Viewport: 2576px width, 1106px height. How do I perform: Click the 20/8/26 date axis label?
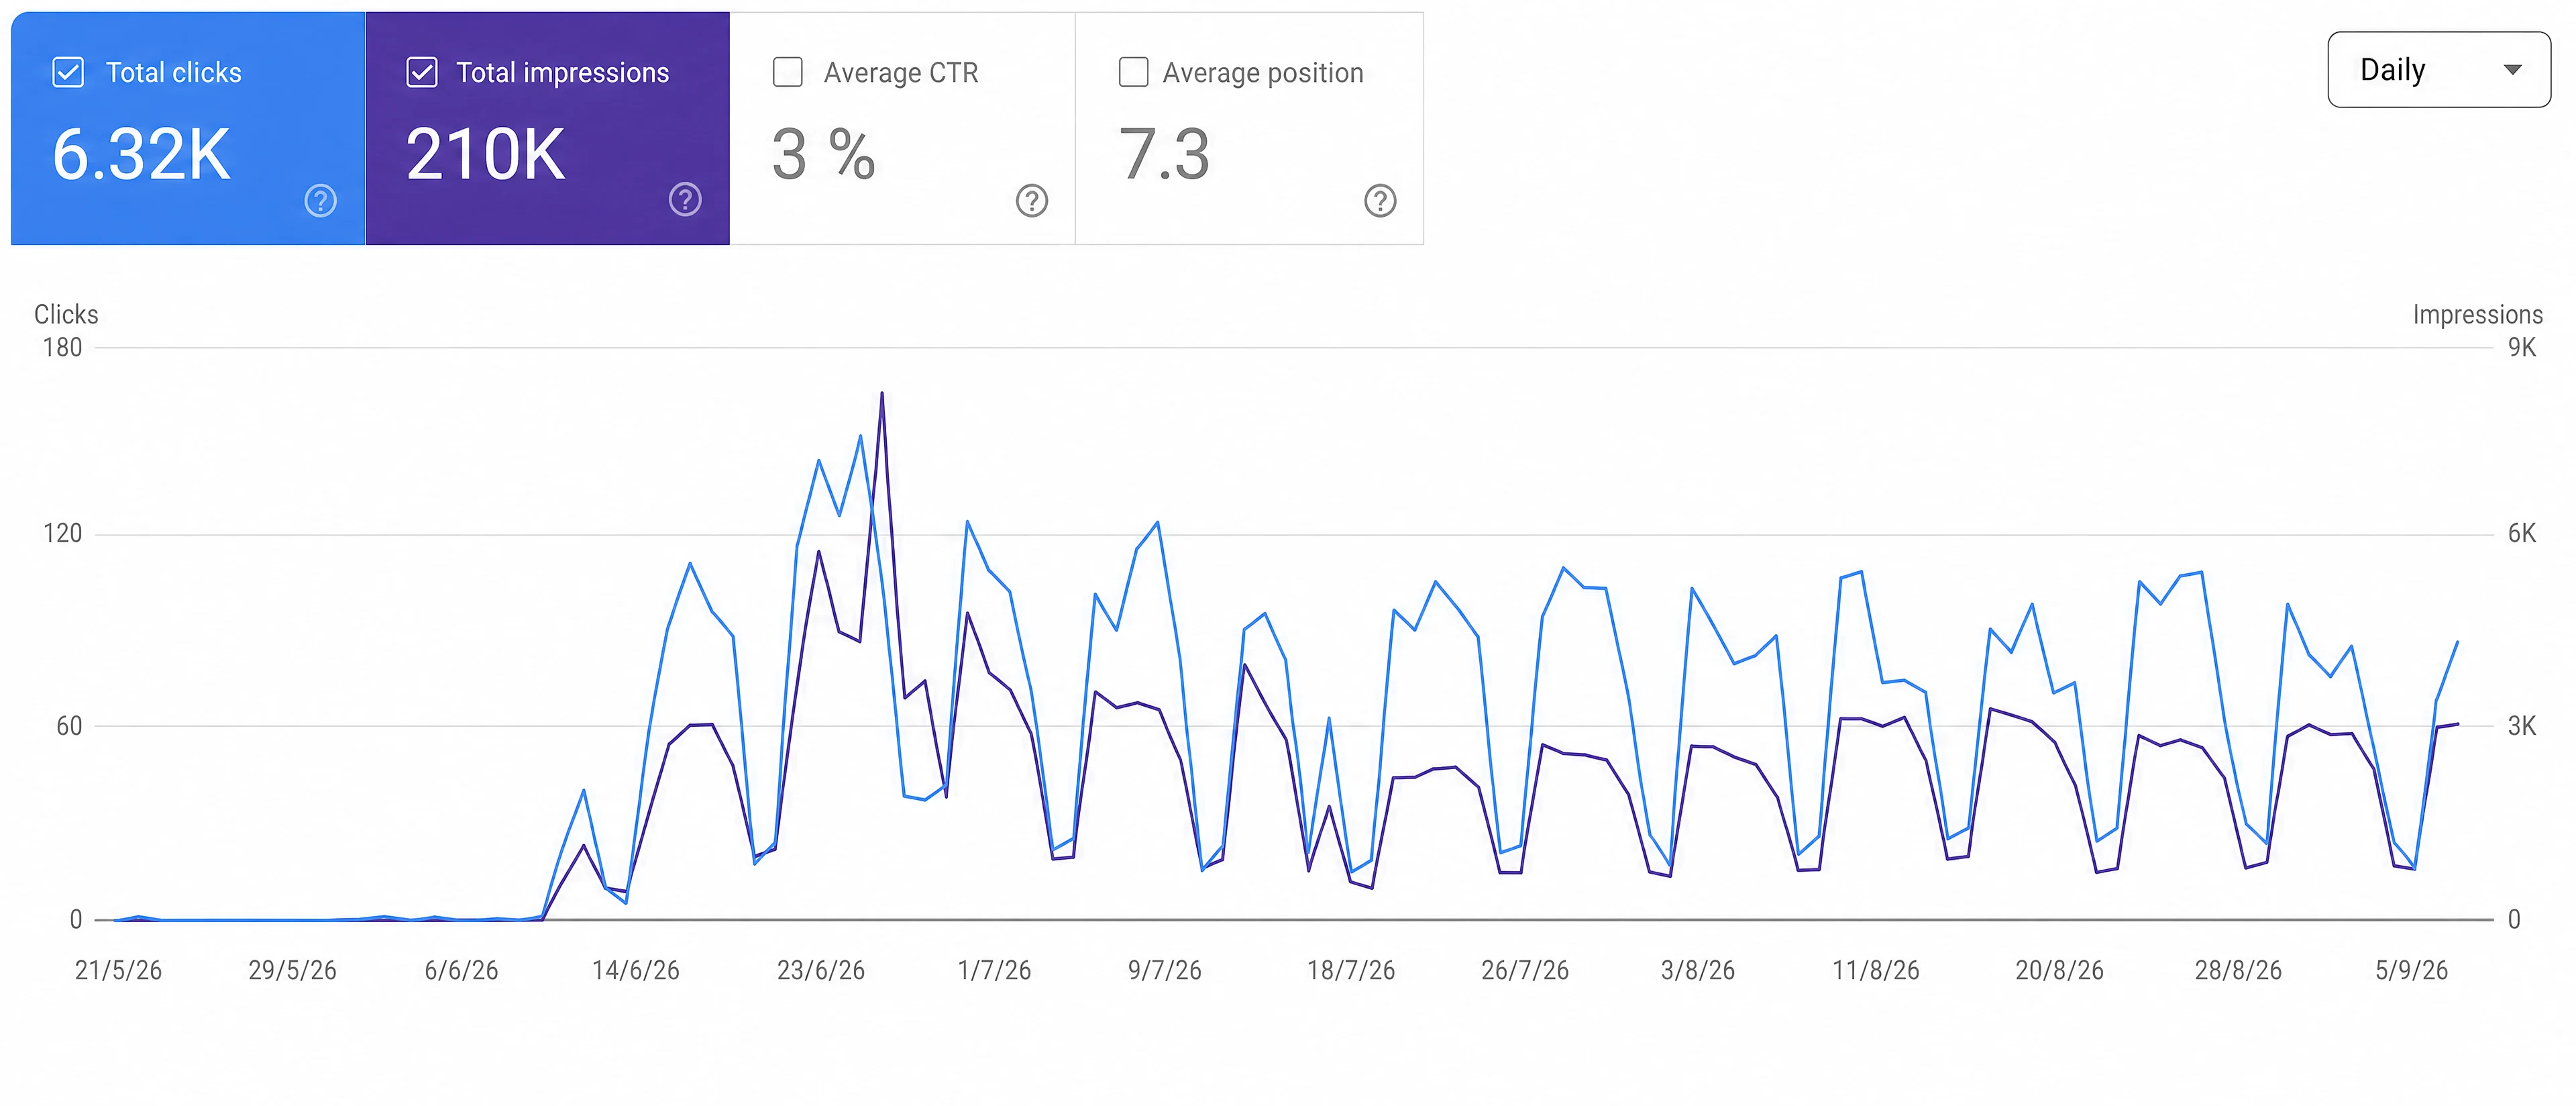tap(2059, 970)
